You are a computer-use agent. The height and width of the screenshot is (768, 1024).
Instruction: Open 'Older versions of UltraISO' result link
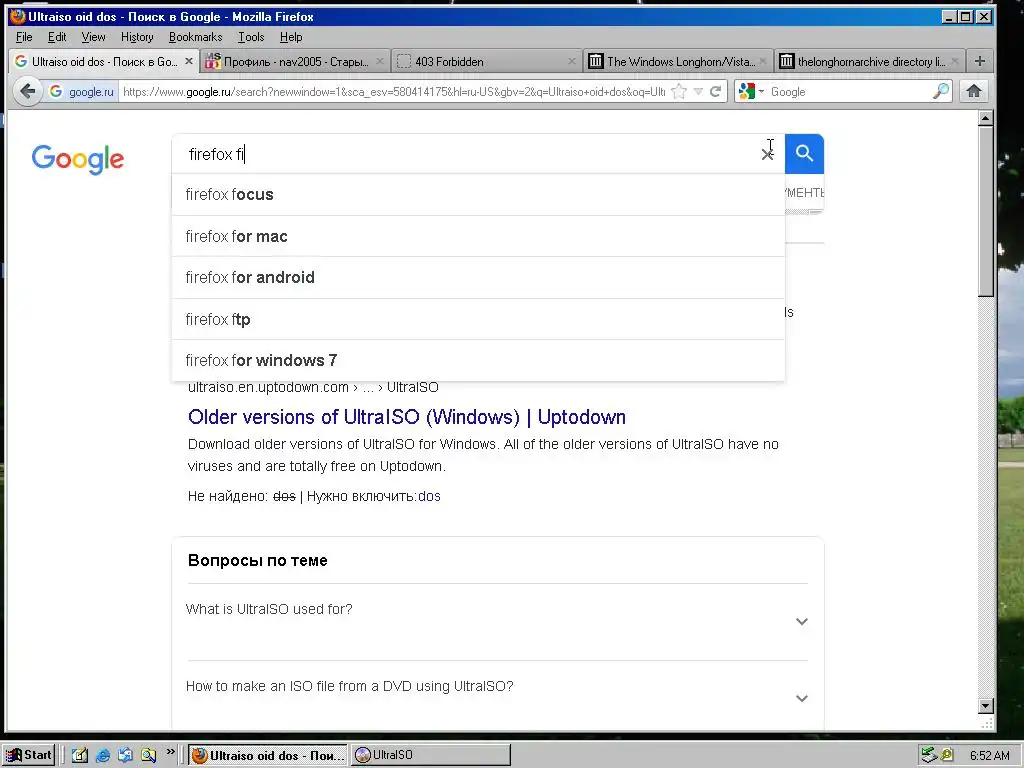(407, 417)
